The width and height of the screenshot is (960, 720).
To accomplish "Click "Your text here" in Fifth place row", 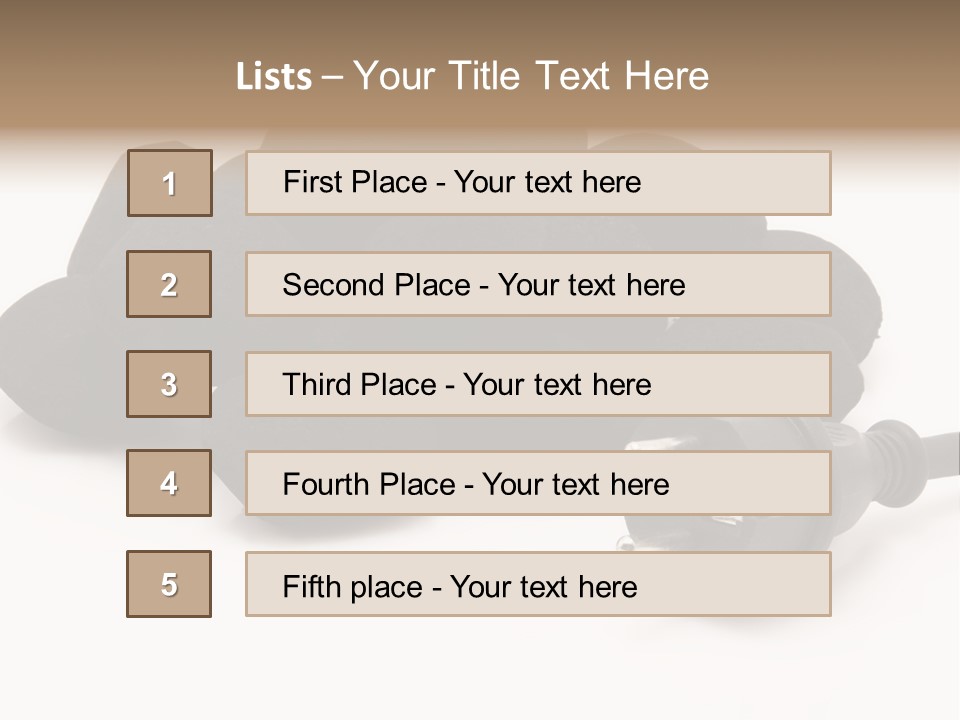I will (543, 586).
